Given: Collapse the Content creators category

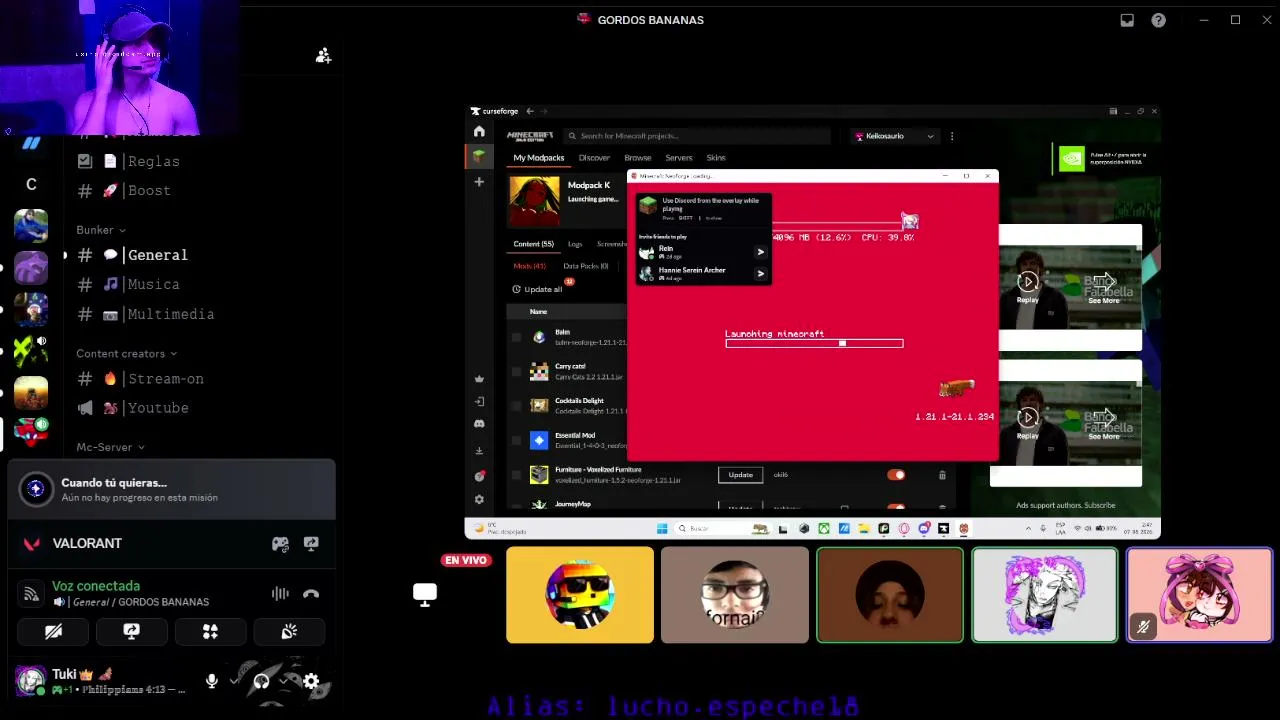Looking at the screenshot, I should coord(126,353).
